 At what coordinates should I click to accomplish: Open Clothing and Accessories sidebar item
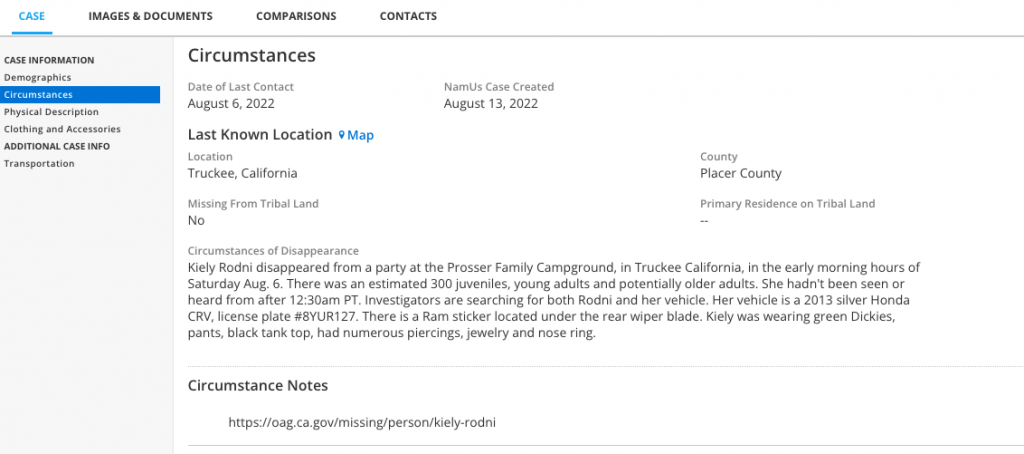coord(62,129)
